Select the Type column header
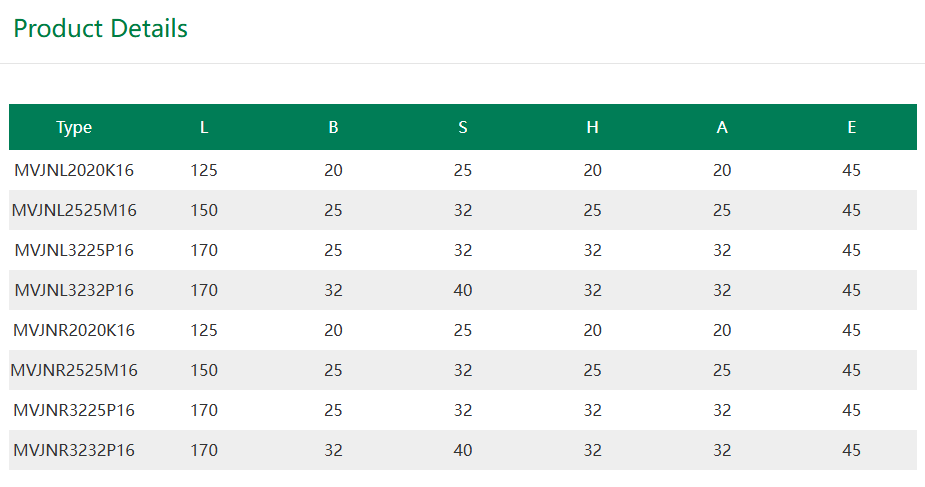The height and width of the screenshot is (487, 925). 74,127
